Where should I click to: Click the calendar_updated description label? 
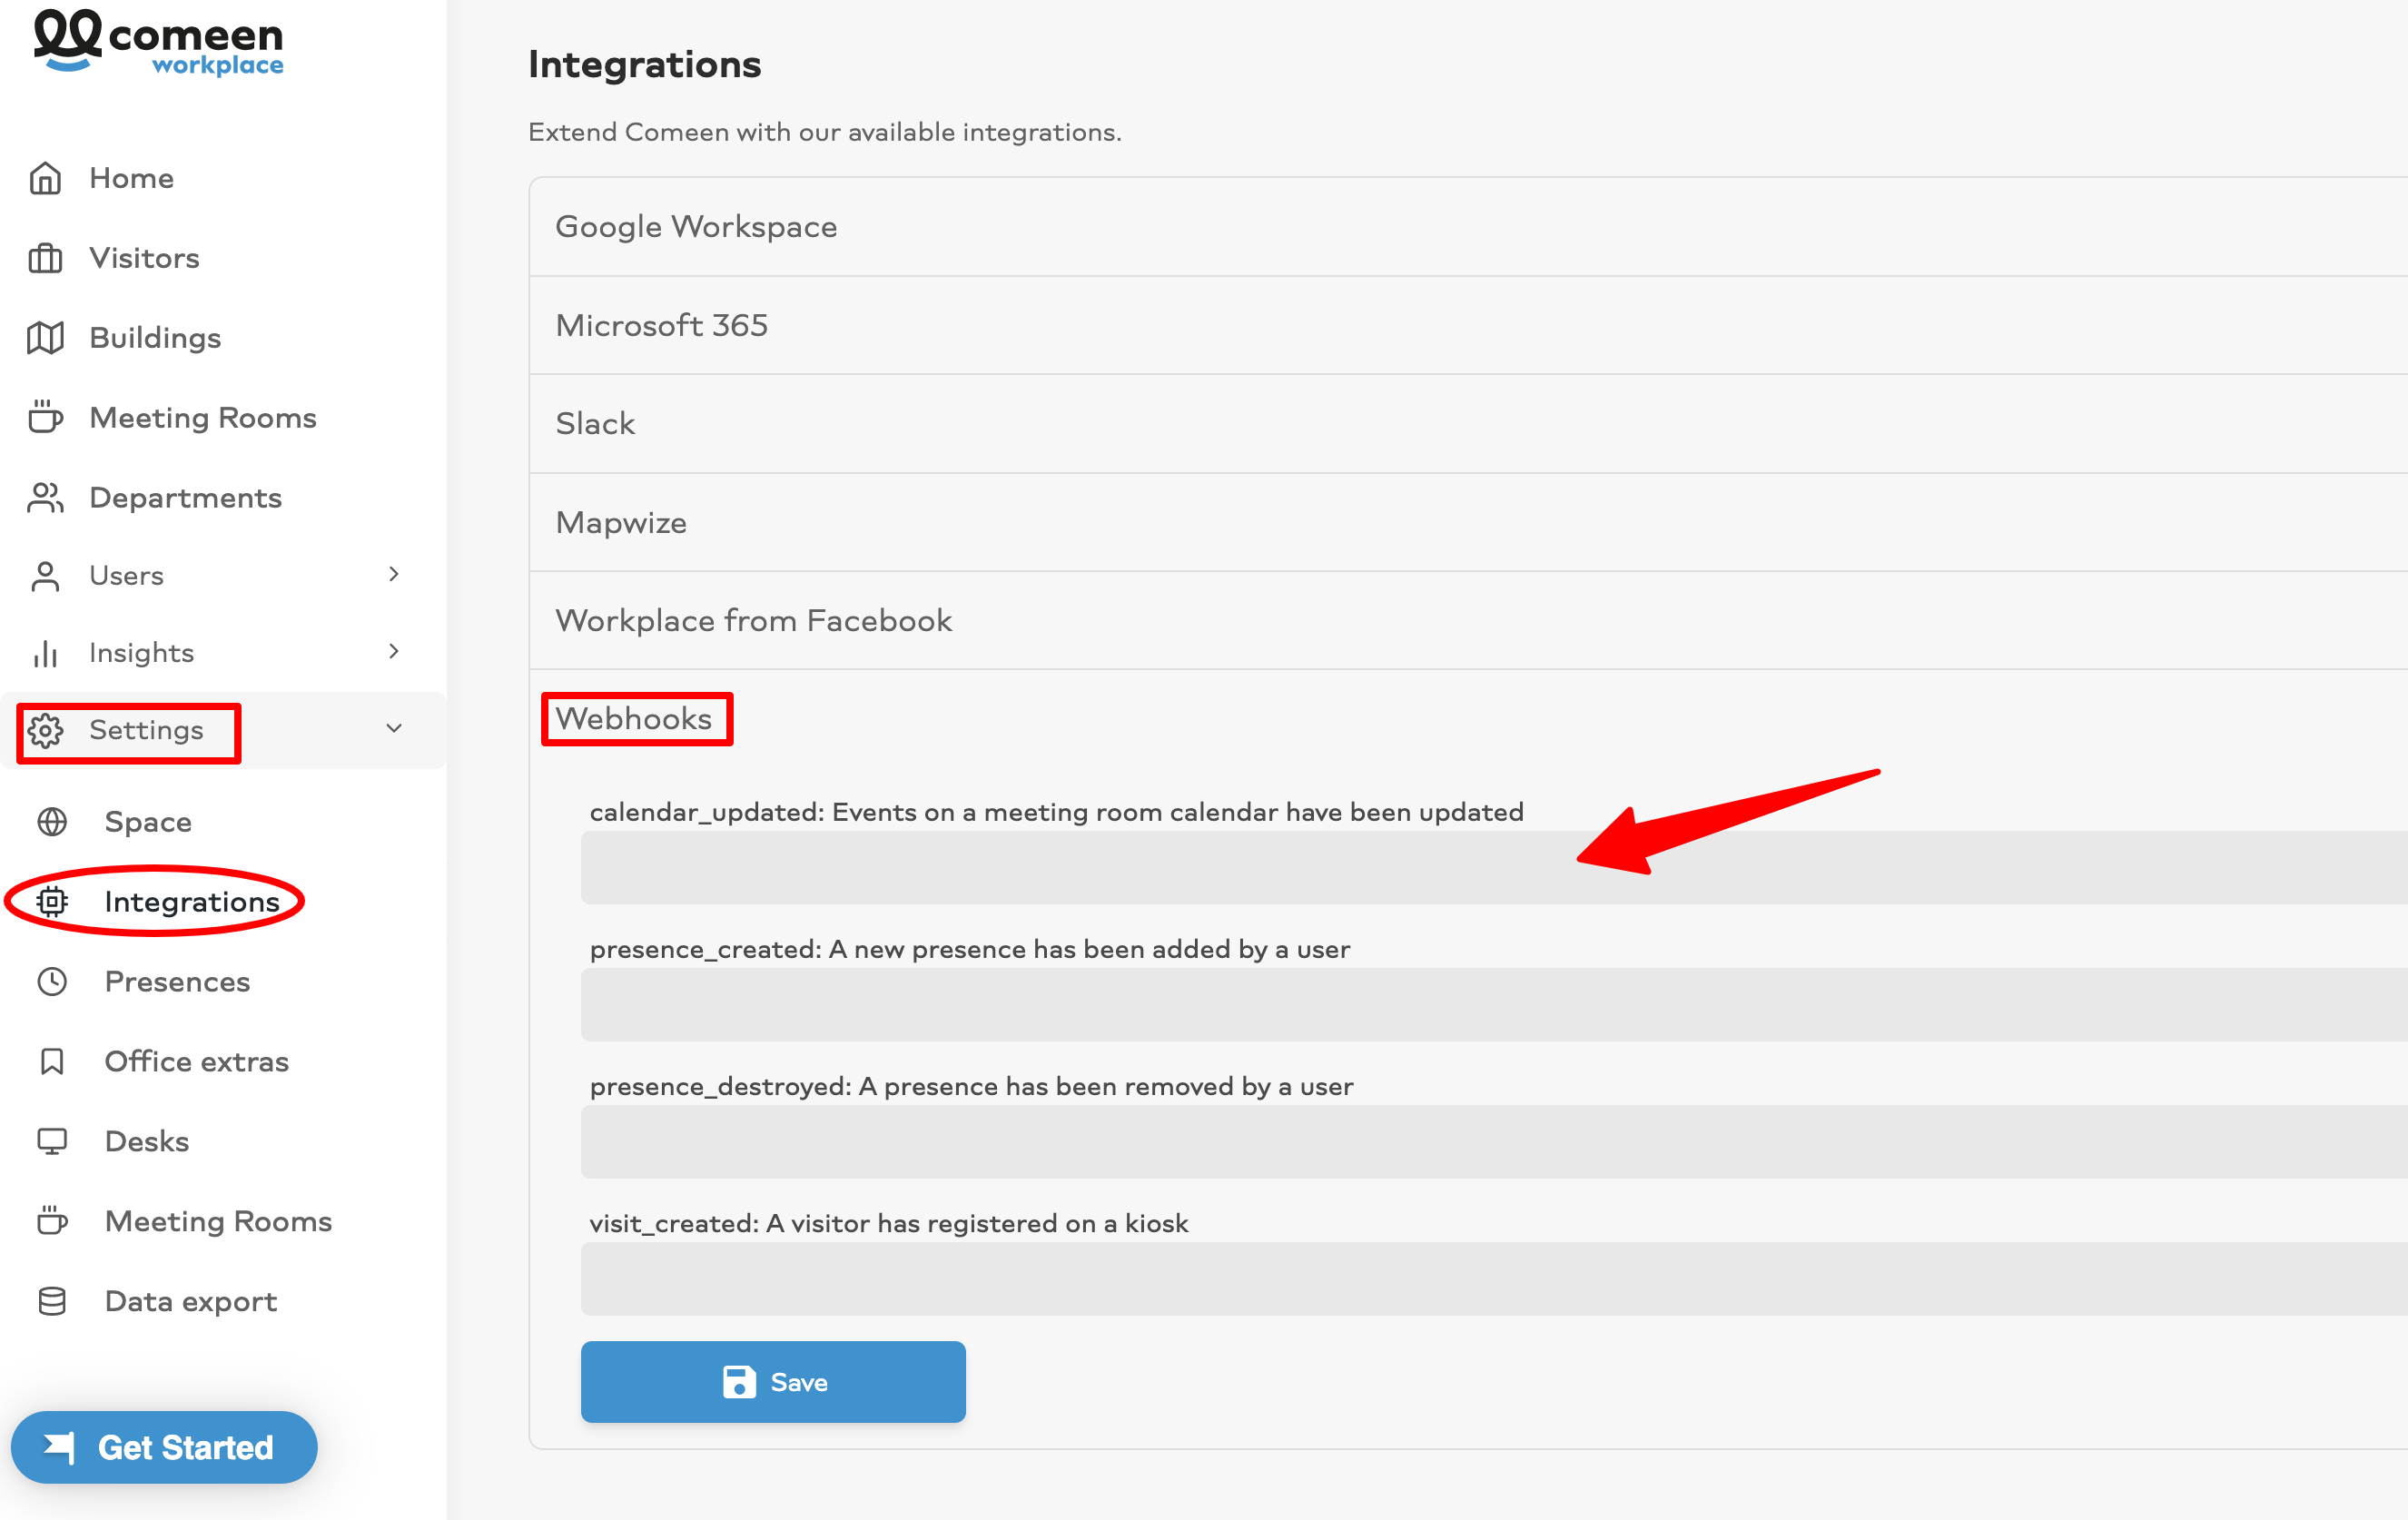[1056, 812]
